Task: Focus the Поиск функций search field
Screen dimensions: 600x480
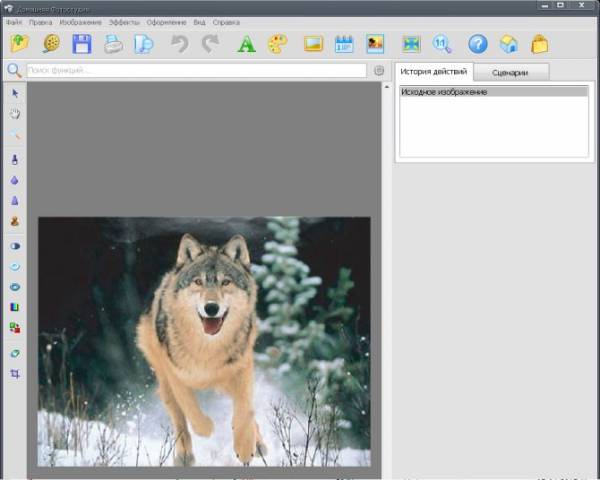Action: pos(197,70)
